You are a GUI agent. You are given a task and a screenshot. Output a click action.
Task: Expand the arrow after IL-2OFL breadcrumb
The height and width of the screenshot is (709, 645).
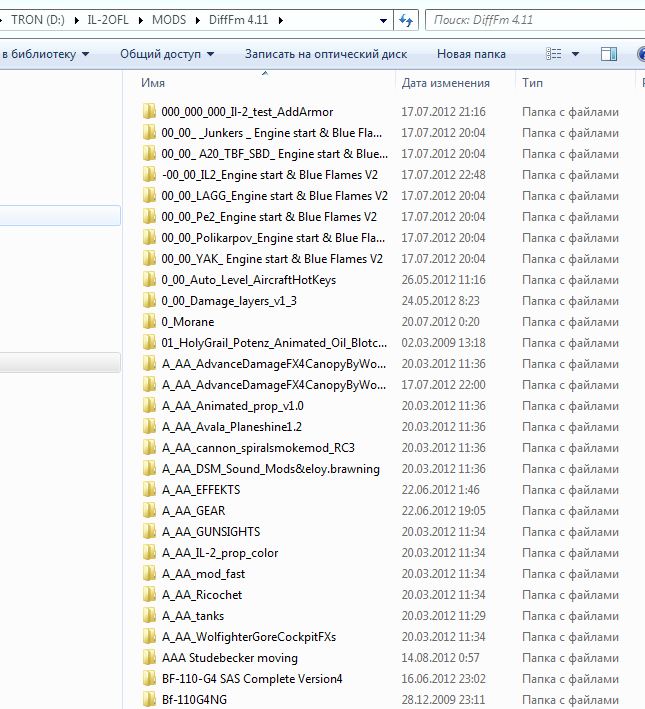pos(141,20)
